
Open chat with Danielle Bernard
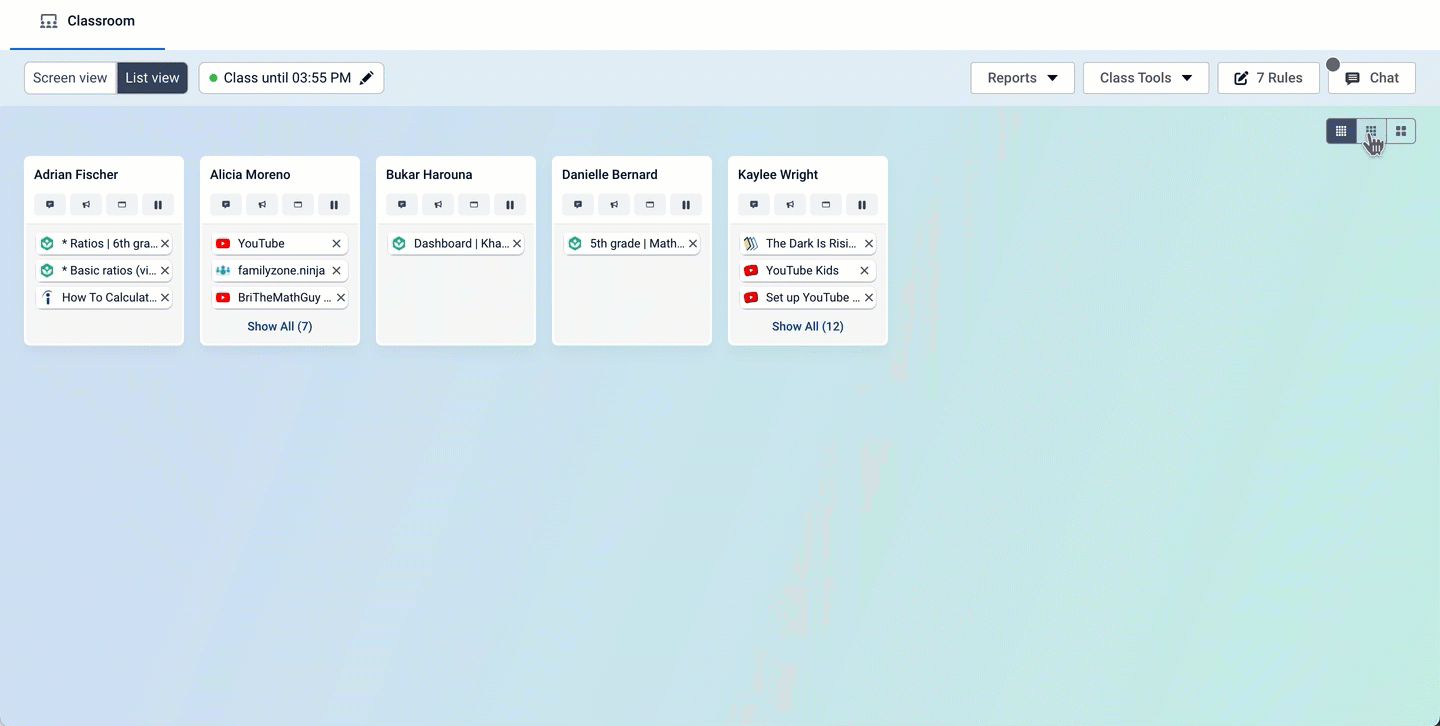click(578, 205)
